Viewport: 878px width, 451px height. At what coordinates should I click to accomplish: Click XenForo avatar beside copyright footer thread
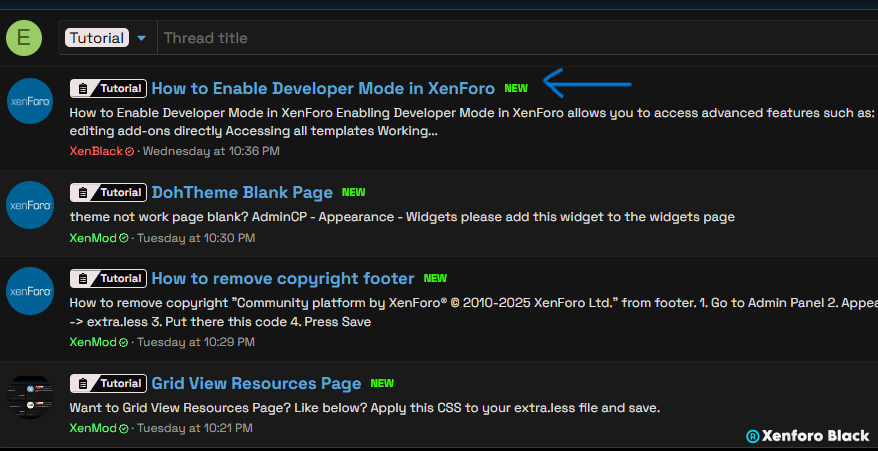coord(30,291)
